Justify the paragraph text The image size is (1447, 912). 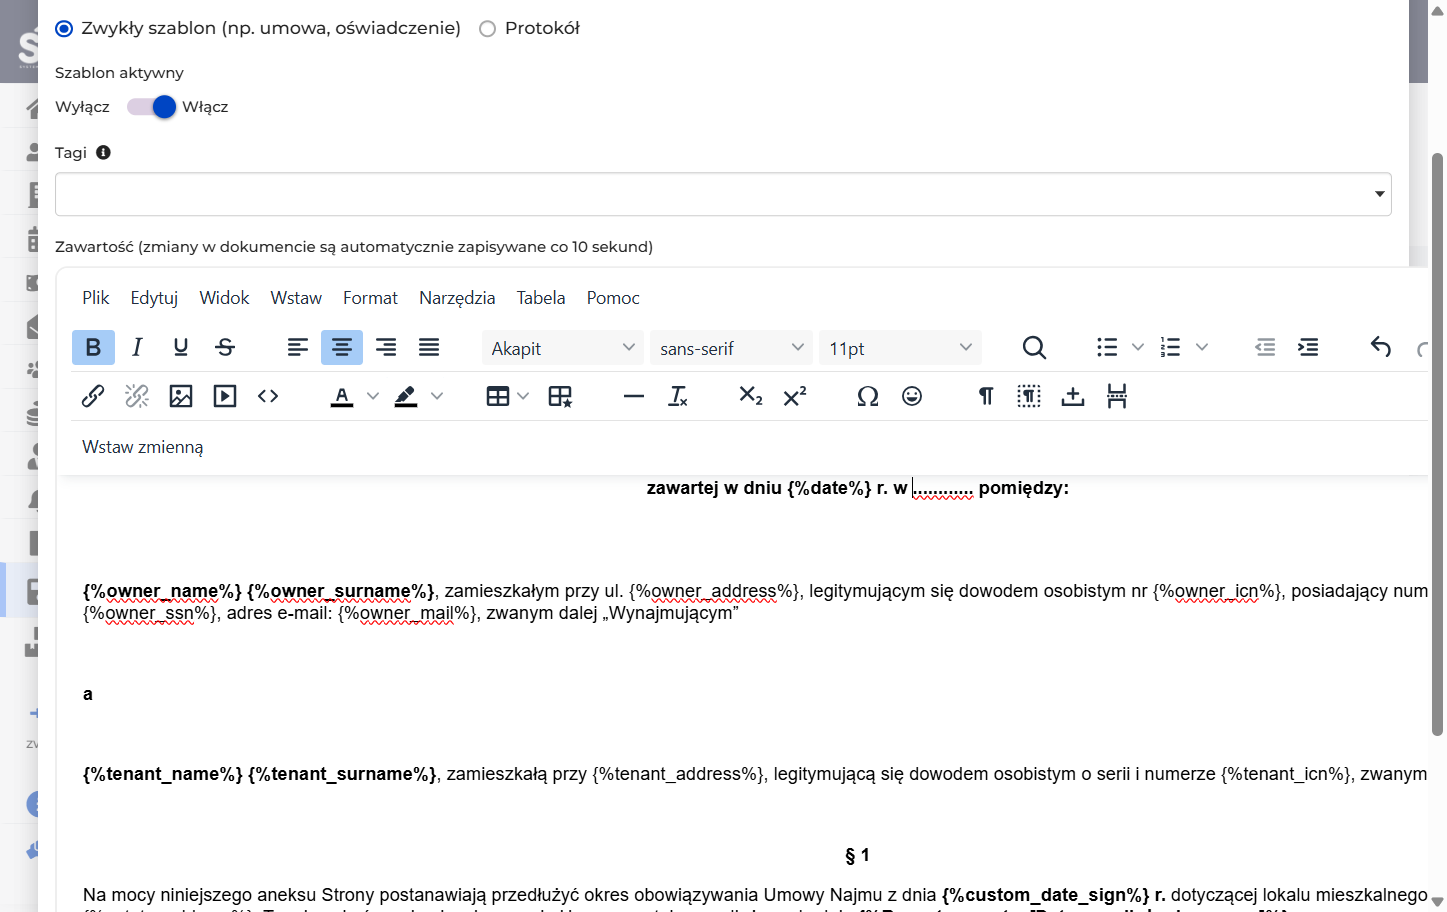pyautogui.click(x=429, y=347)
